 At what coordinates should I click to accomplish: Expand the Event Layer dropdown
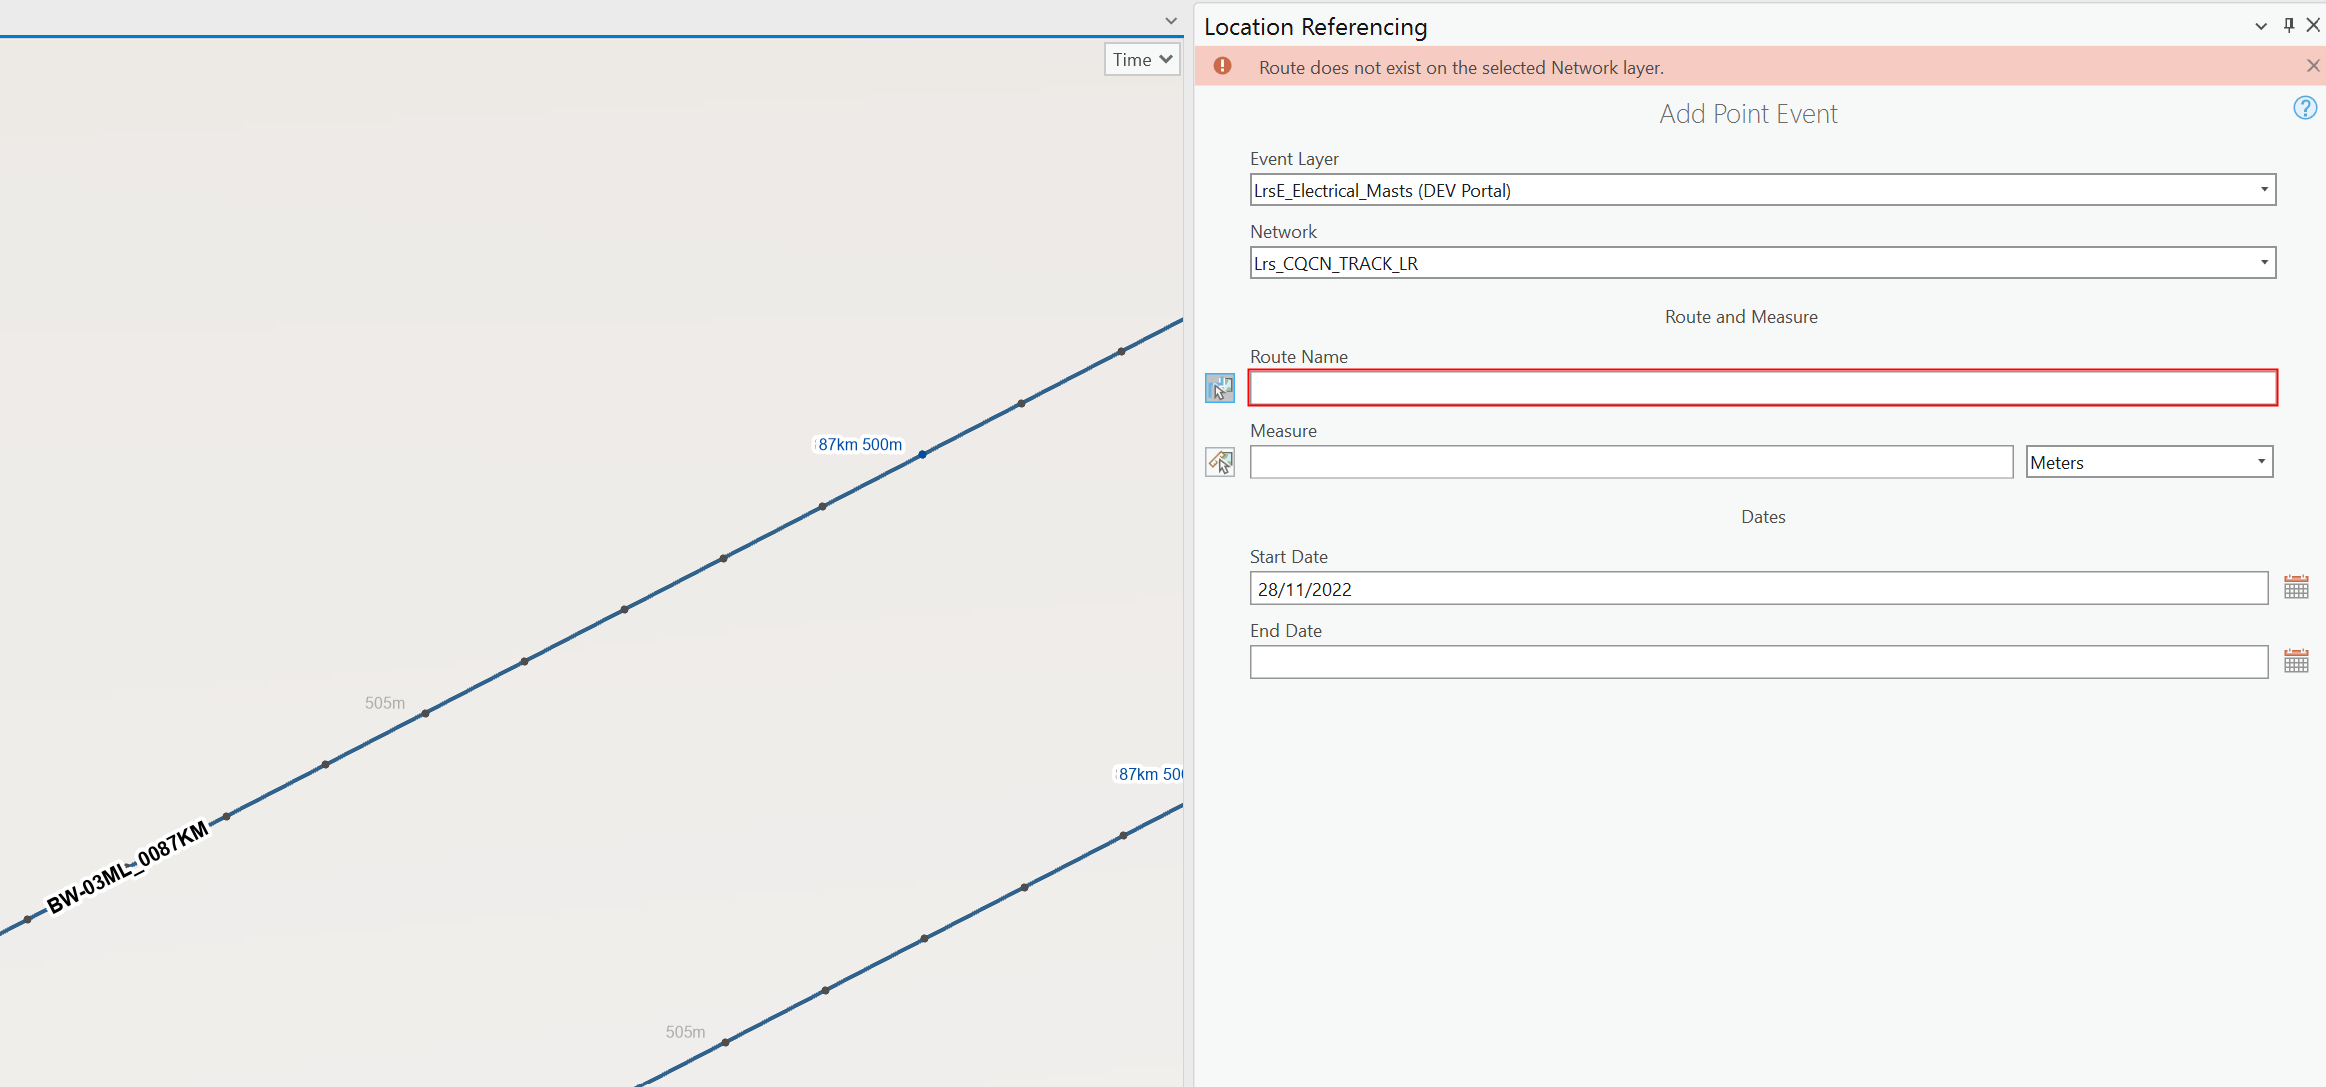[2264, 190]
